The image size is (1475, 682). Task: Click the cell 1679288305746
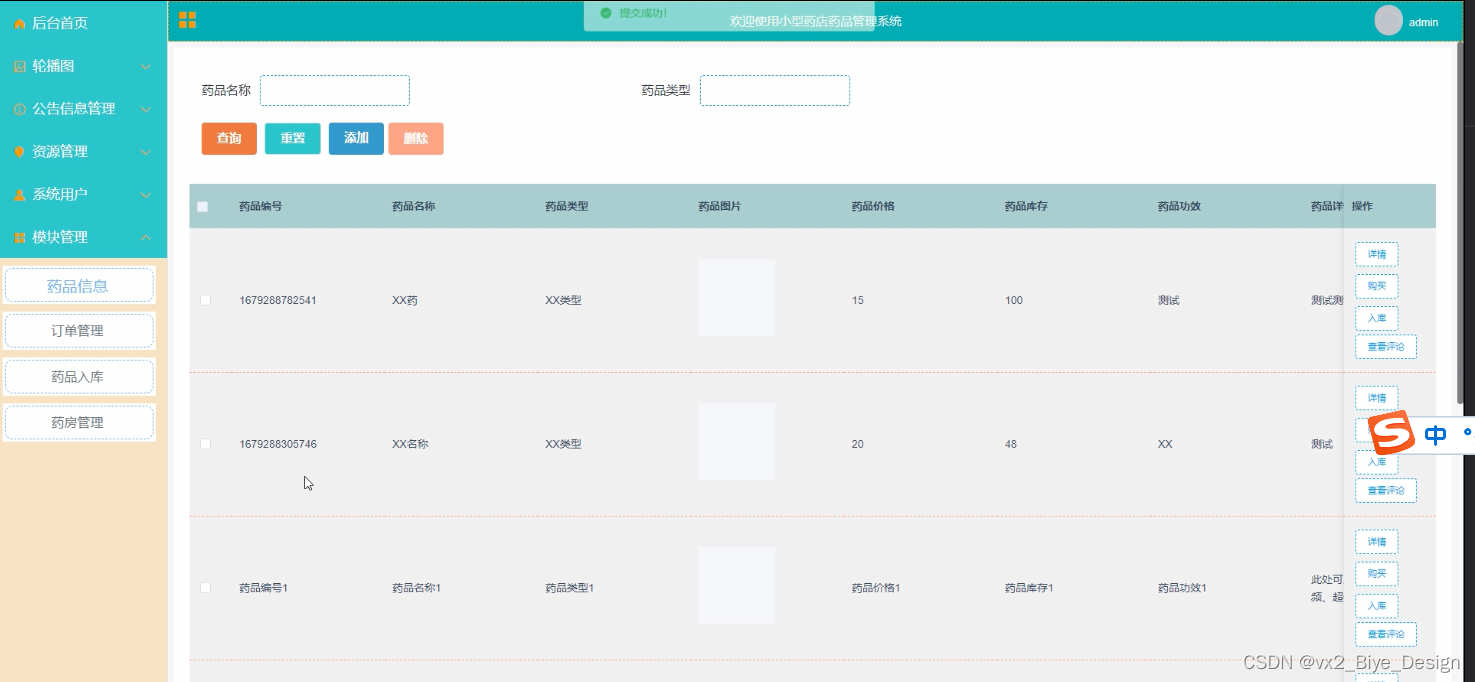[x=278, y=444]
